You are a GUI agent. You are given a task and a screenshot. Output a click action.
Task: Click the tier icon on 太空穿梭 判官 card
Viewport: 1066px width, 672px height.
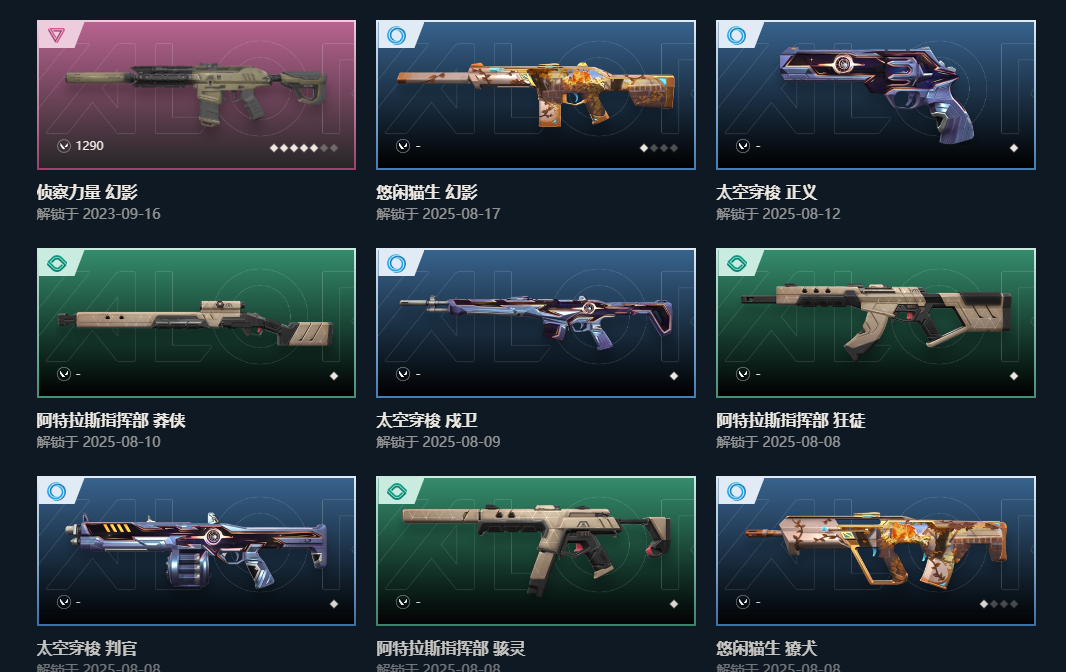[x=56, y=491]
